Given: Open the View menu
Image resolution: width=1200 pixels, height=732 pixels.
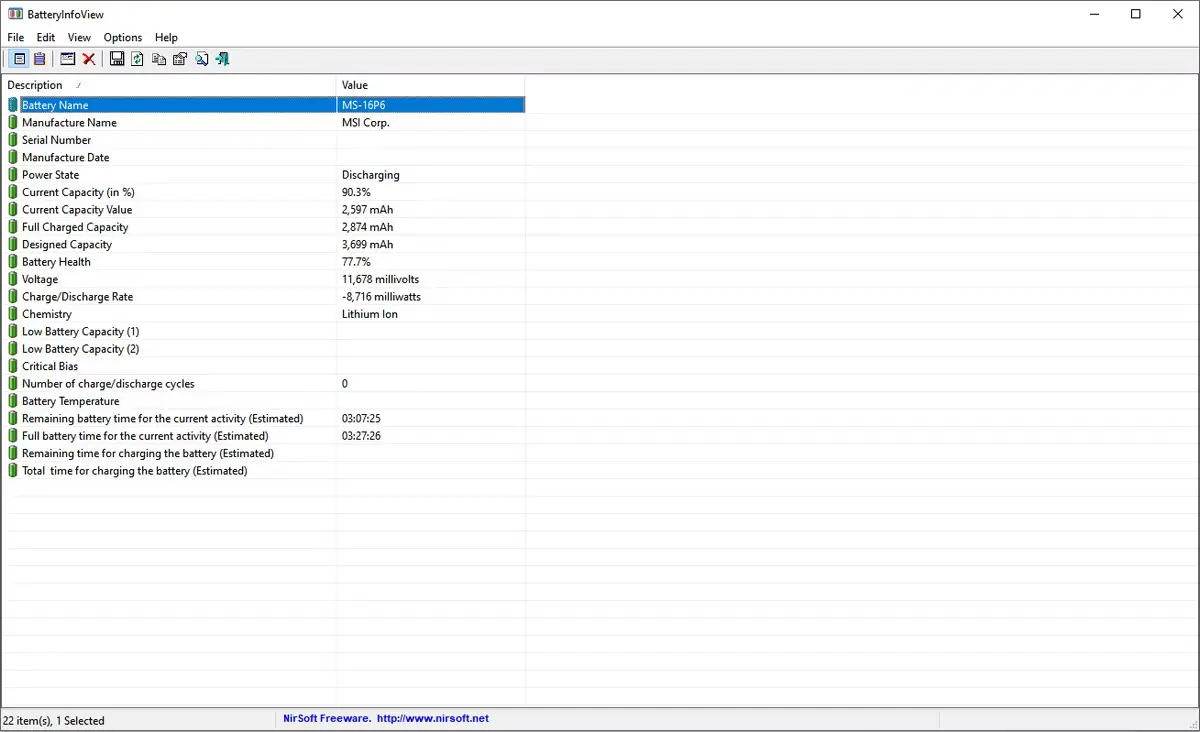Looking at the screenshot, I should click(x=79, y=38).
